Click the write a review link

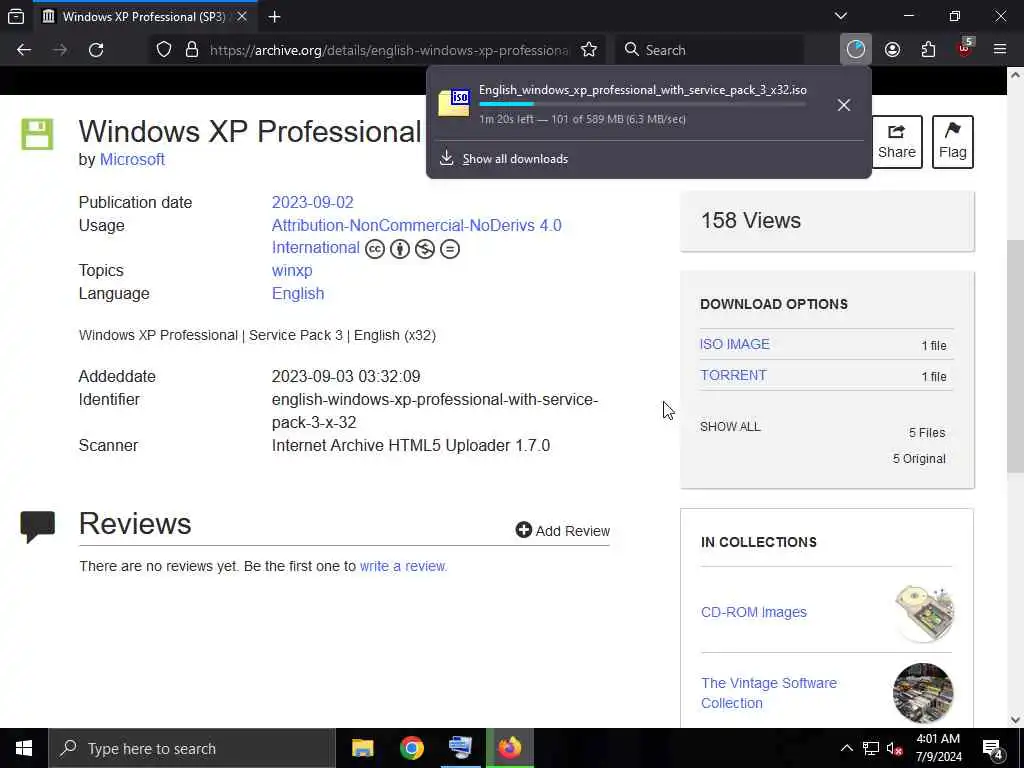click(404, 566)
